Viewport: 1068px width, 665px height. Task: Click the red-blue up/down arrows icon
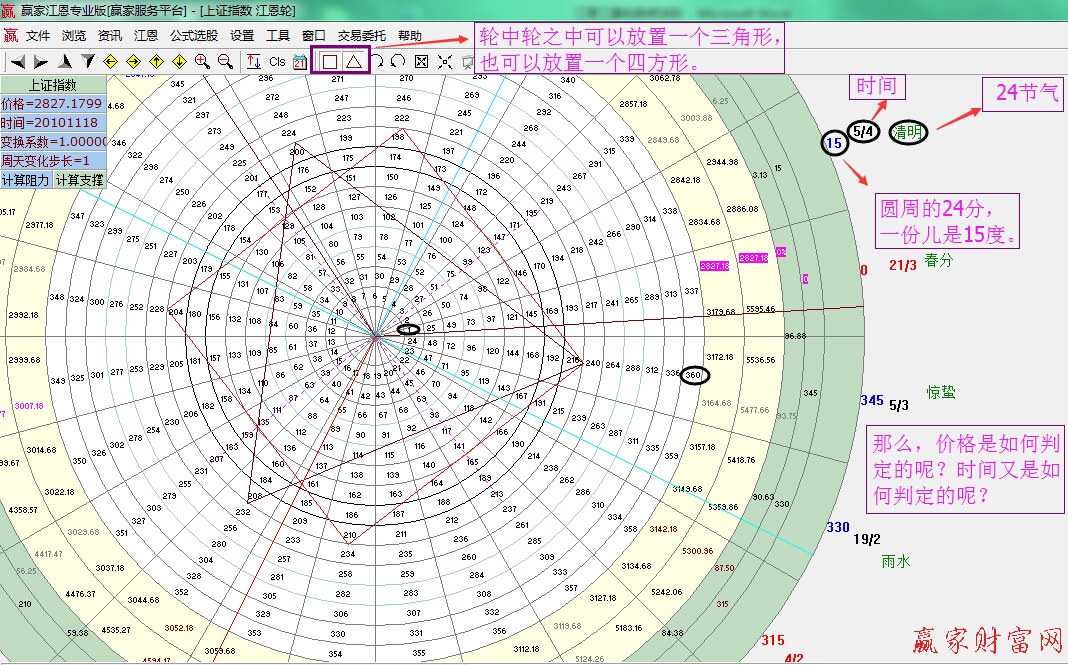click(x=253, y=62)
